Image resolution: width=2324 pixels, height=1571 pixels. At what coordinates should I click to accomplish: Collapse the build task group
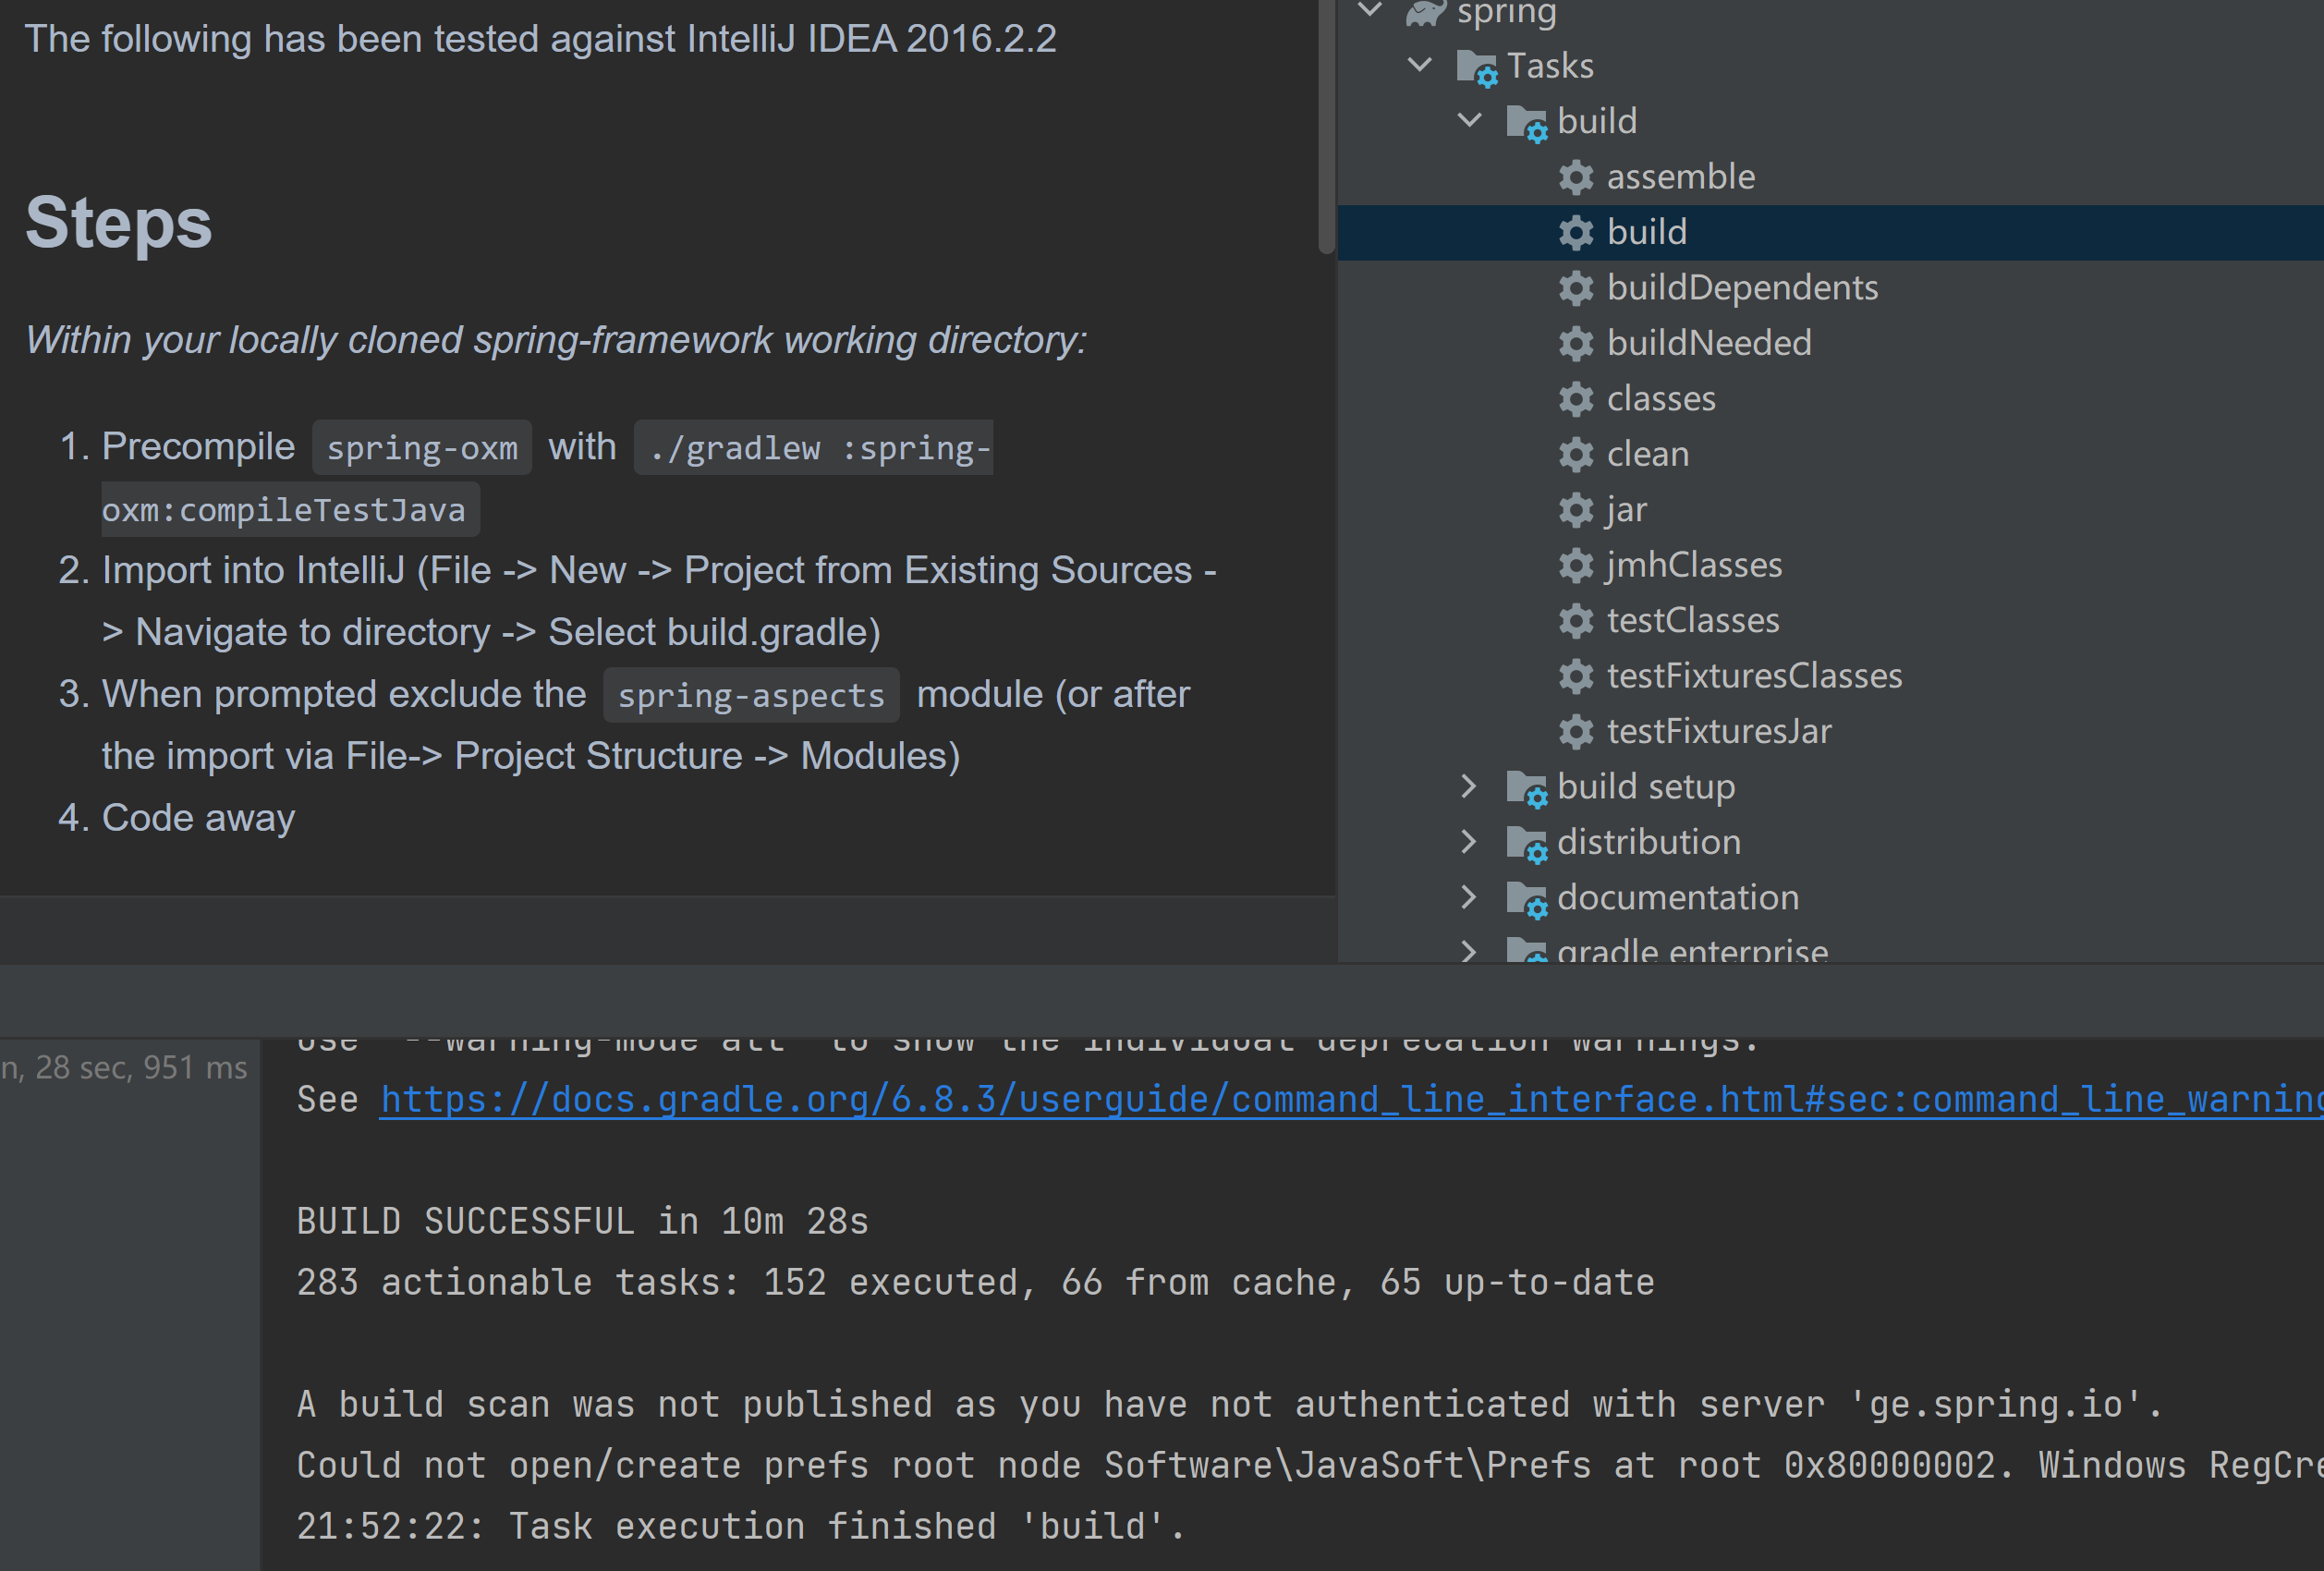[1470, 120]
